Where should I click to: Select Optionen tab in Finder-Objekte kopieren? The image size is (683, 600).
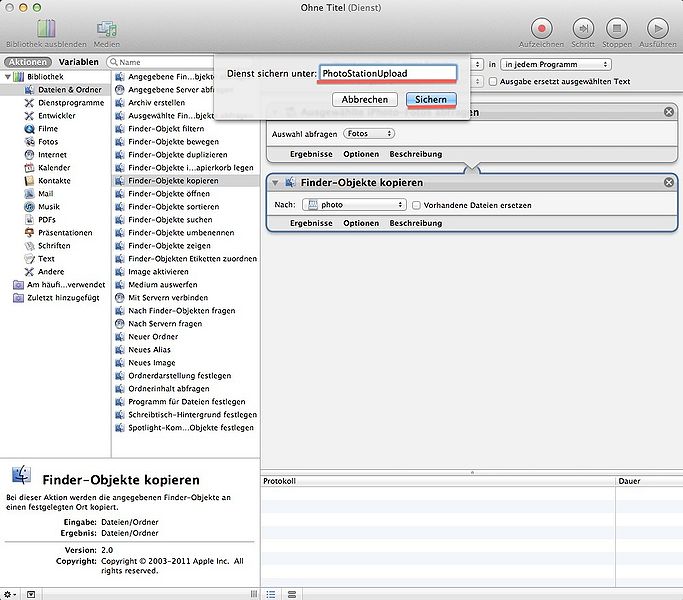click(x=361, y=223)
